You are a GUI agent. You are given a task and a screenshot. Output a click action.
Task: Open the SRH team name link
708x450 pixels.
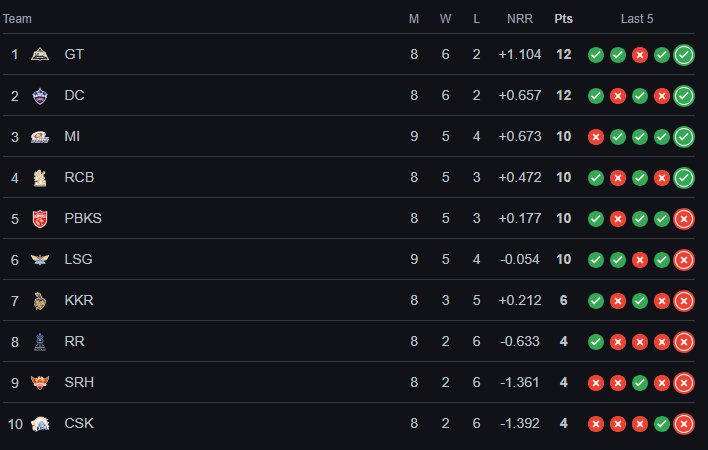pyautogui.click(x=79, y=382)
